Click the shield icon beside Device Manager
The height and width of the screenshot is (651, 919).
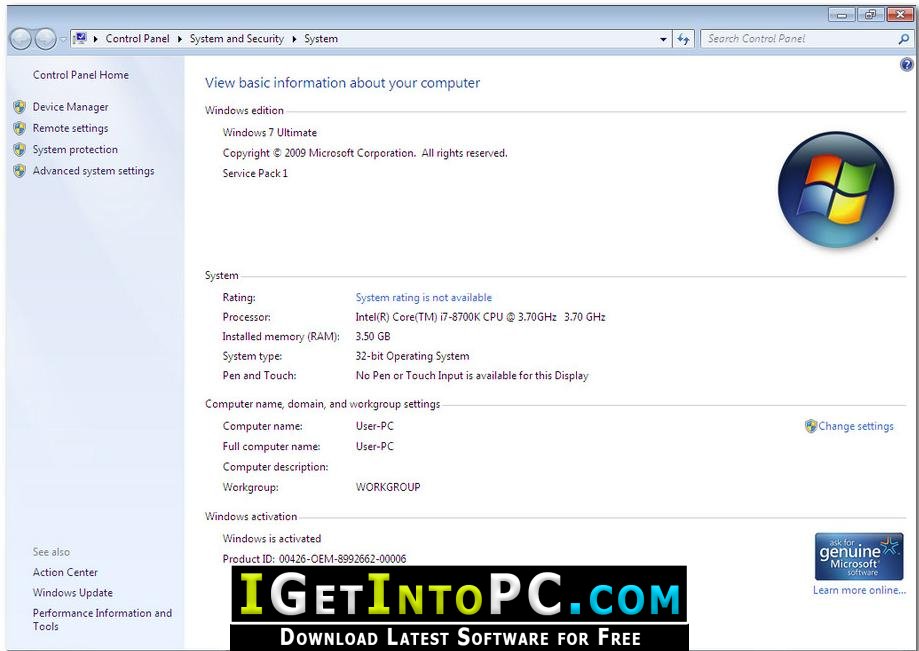(19, 107)
